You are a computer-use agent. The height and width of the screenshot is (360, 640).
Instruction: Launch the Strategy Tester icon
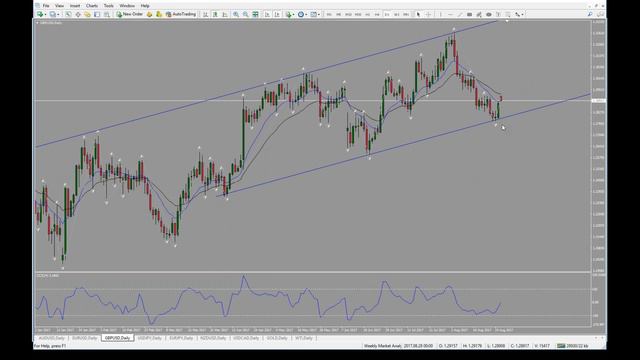(107, 14)
